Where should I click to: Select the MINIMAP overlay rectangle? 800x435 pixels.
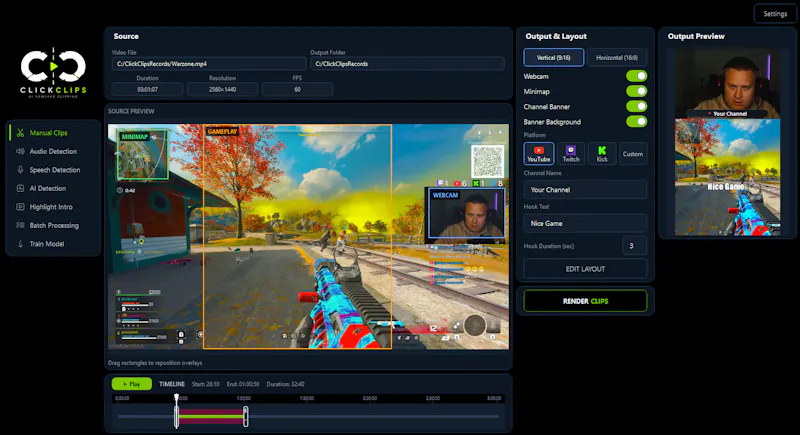coord(143,155)
